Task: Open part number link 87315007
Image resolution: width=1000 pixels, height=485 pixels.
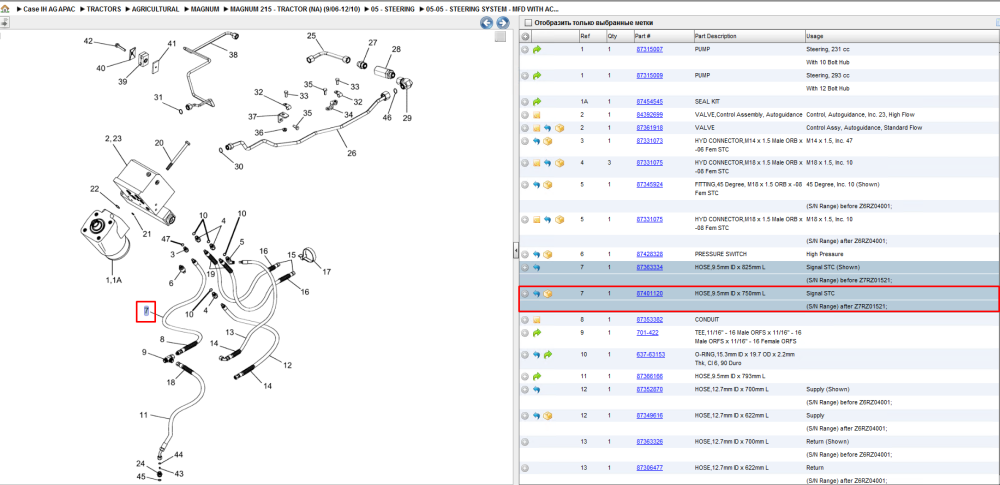Action: 649,49
